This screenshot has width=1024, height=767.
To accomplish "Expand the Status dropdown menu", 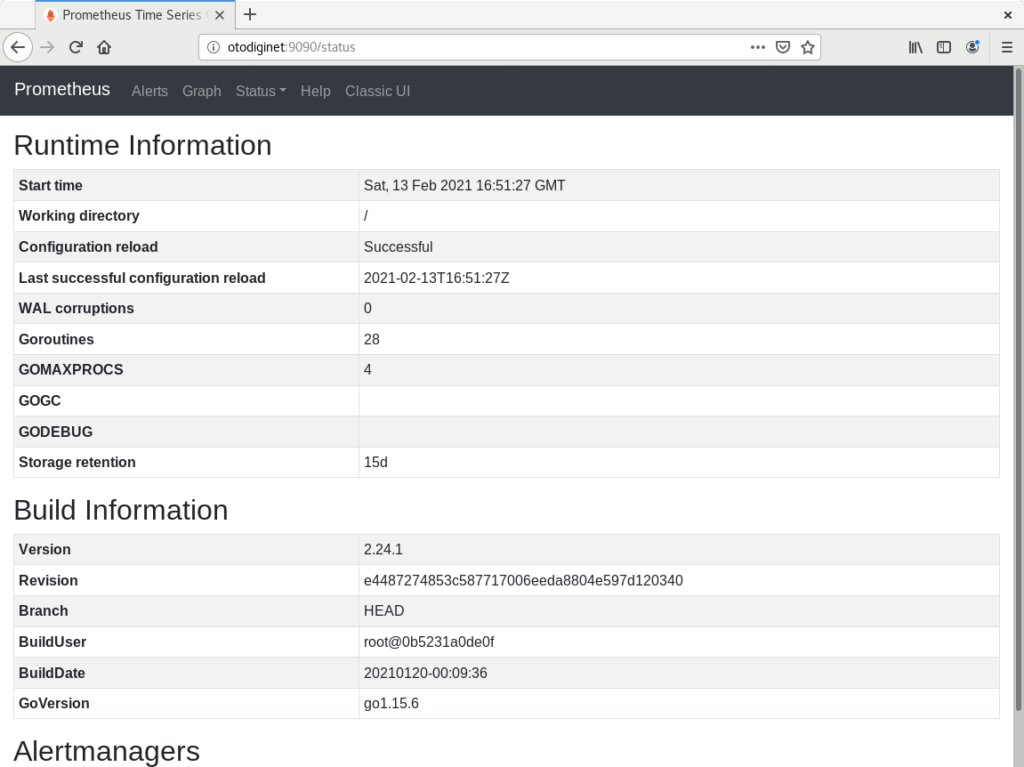I will (261, 91).
